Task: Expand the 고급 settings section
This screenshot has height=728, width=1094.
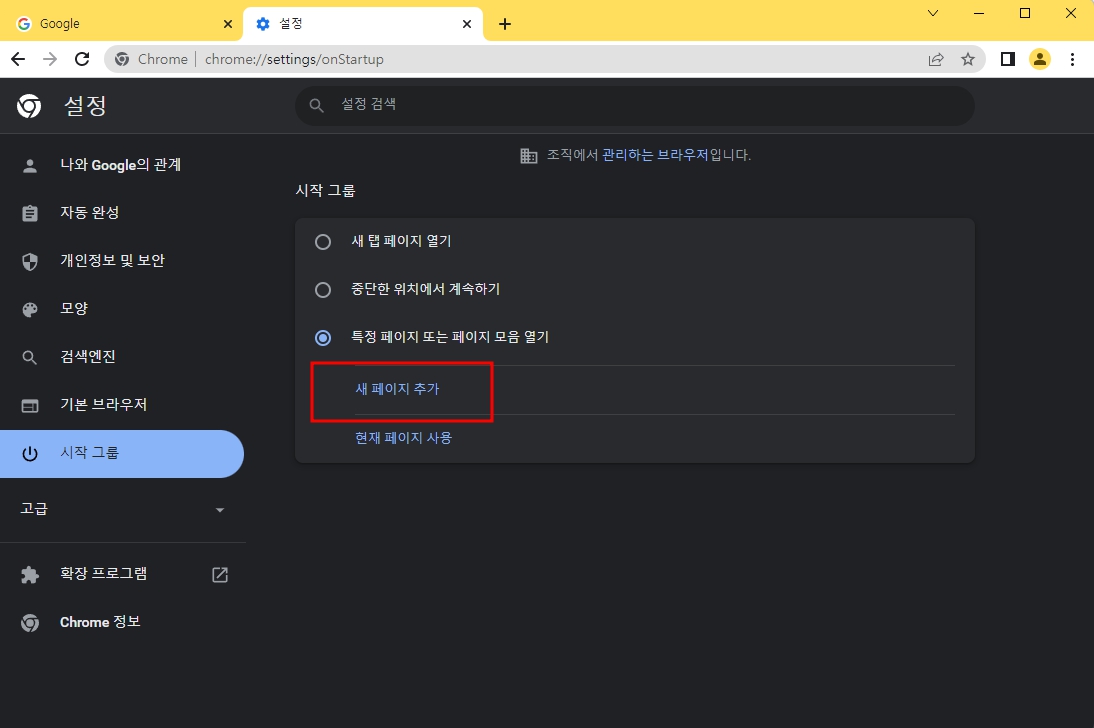Action: tap(219, 508)
